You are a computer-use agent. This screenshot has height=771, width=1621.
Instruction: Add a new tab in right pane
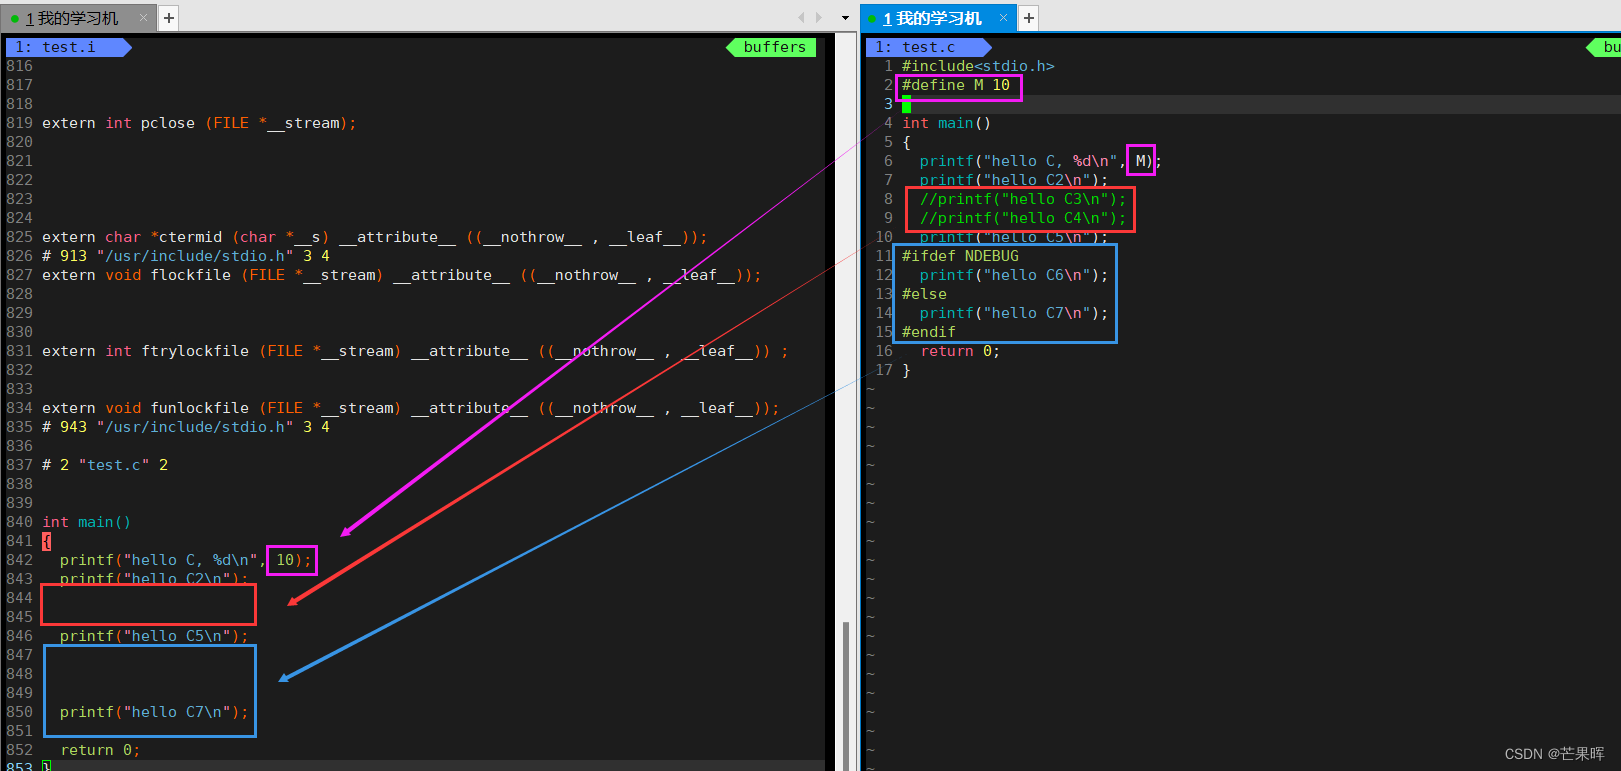click(x=1028, y=18)
